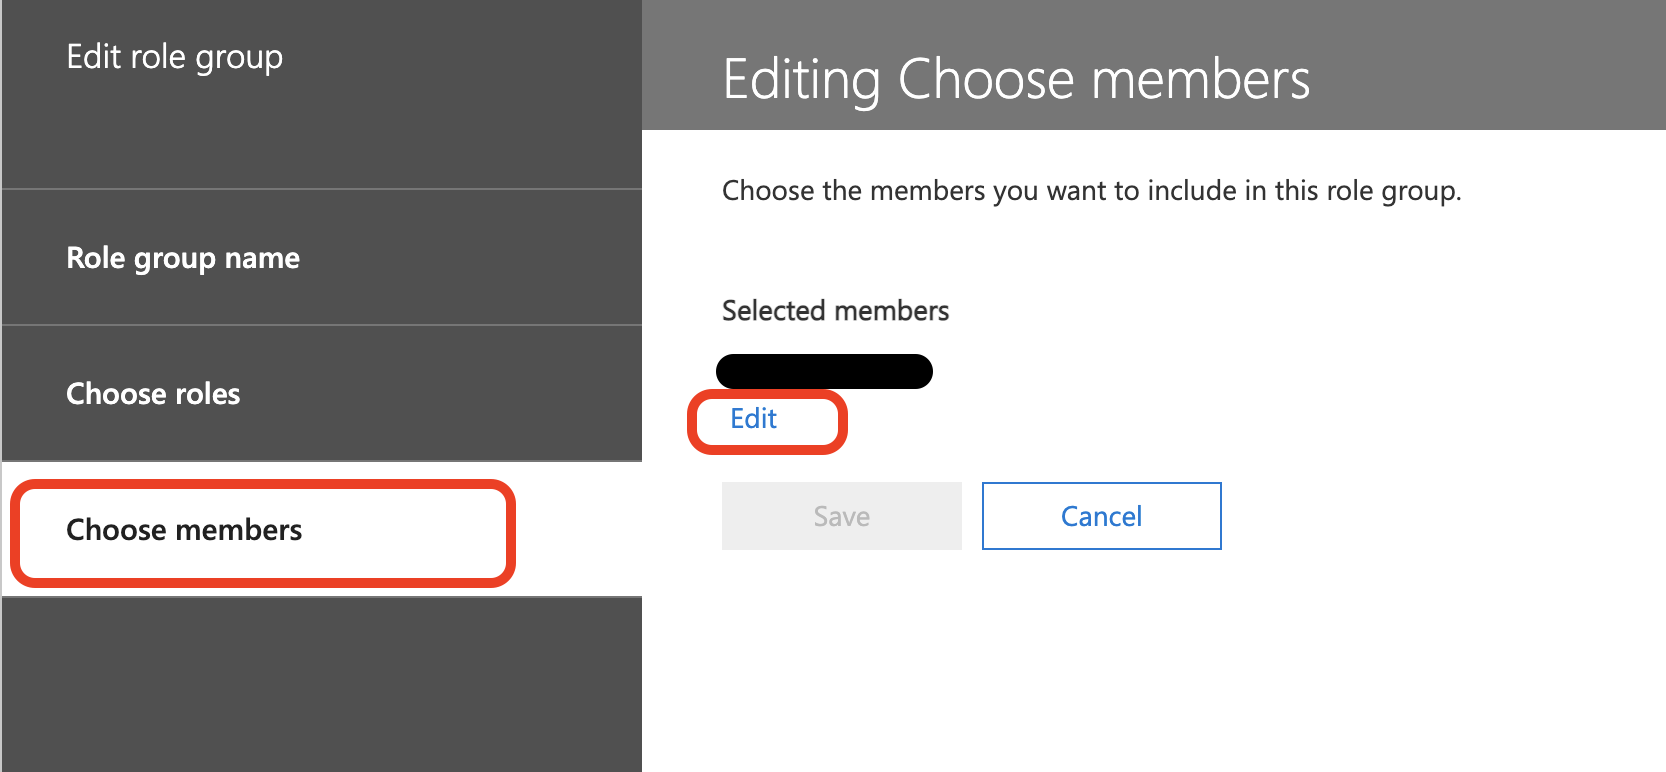Screen dimensions: 1666x772
Task: Click the Choose the members description text
Action: click(x=1091, y=190)
